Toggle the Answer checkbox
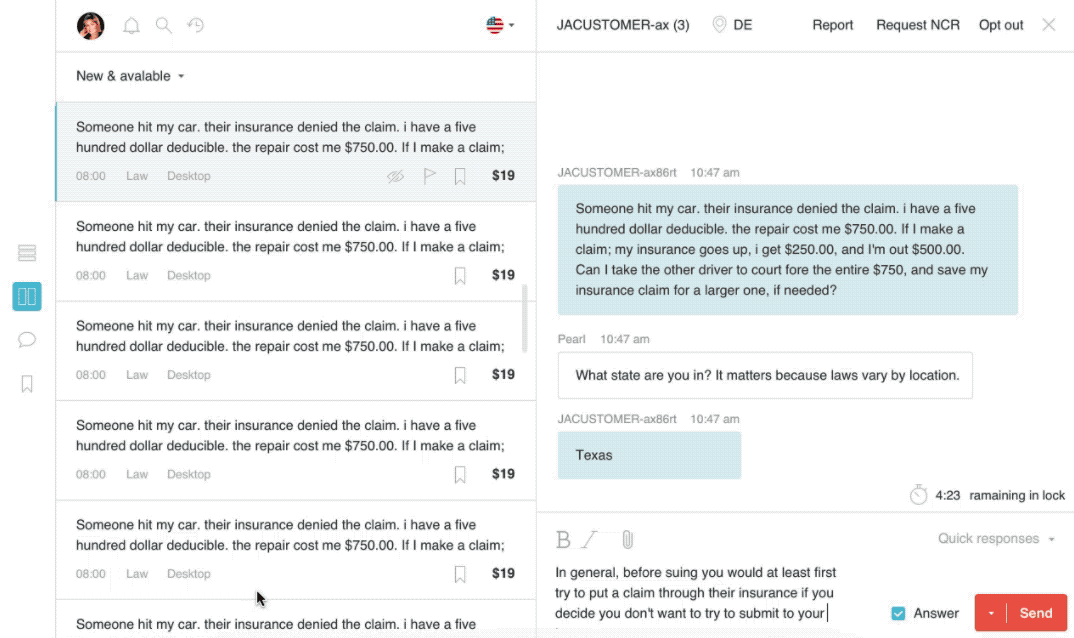 pos(898,613)
